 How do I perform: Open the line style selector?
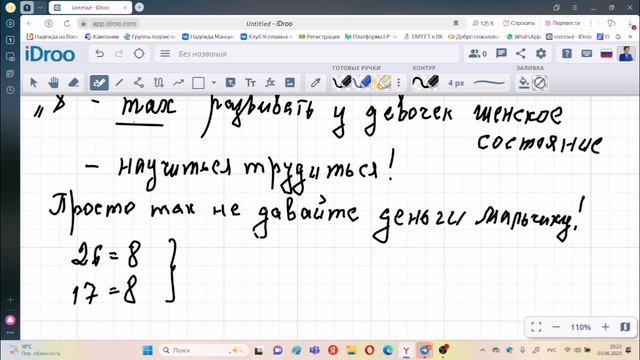pos(488,83)
